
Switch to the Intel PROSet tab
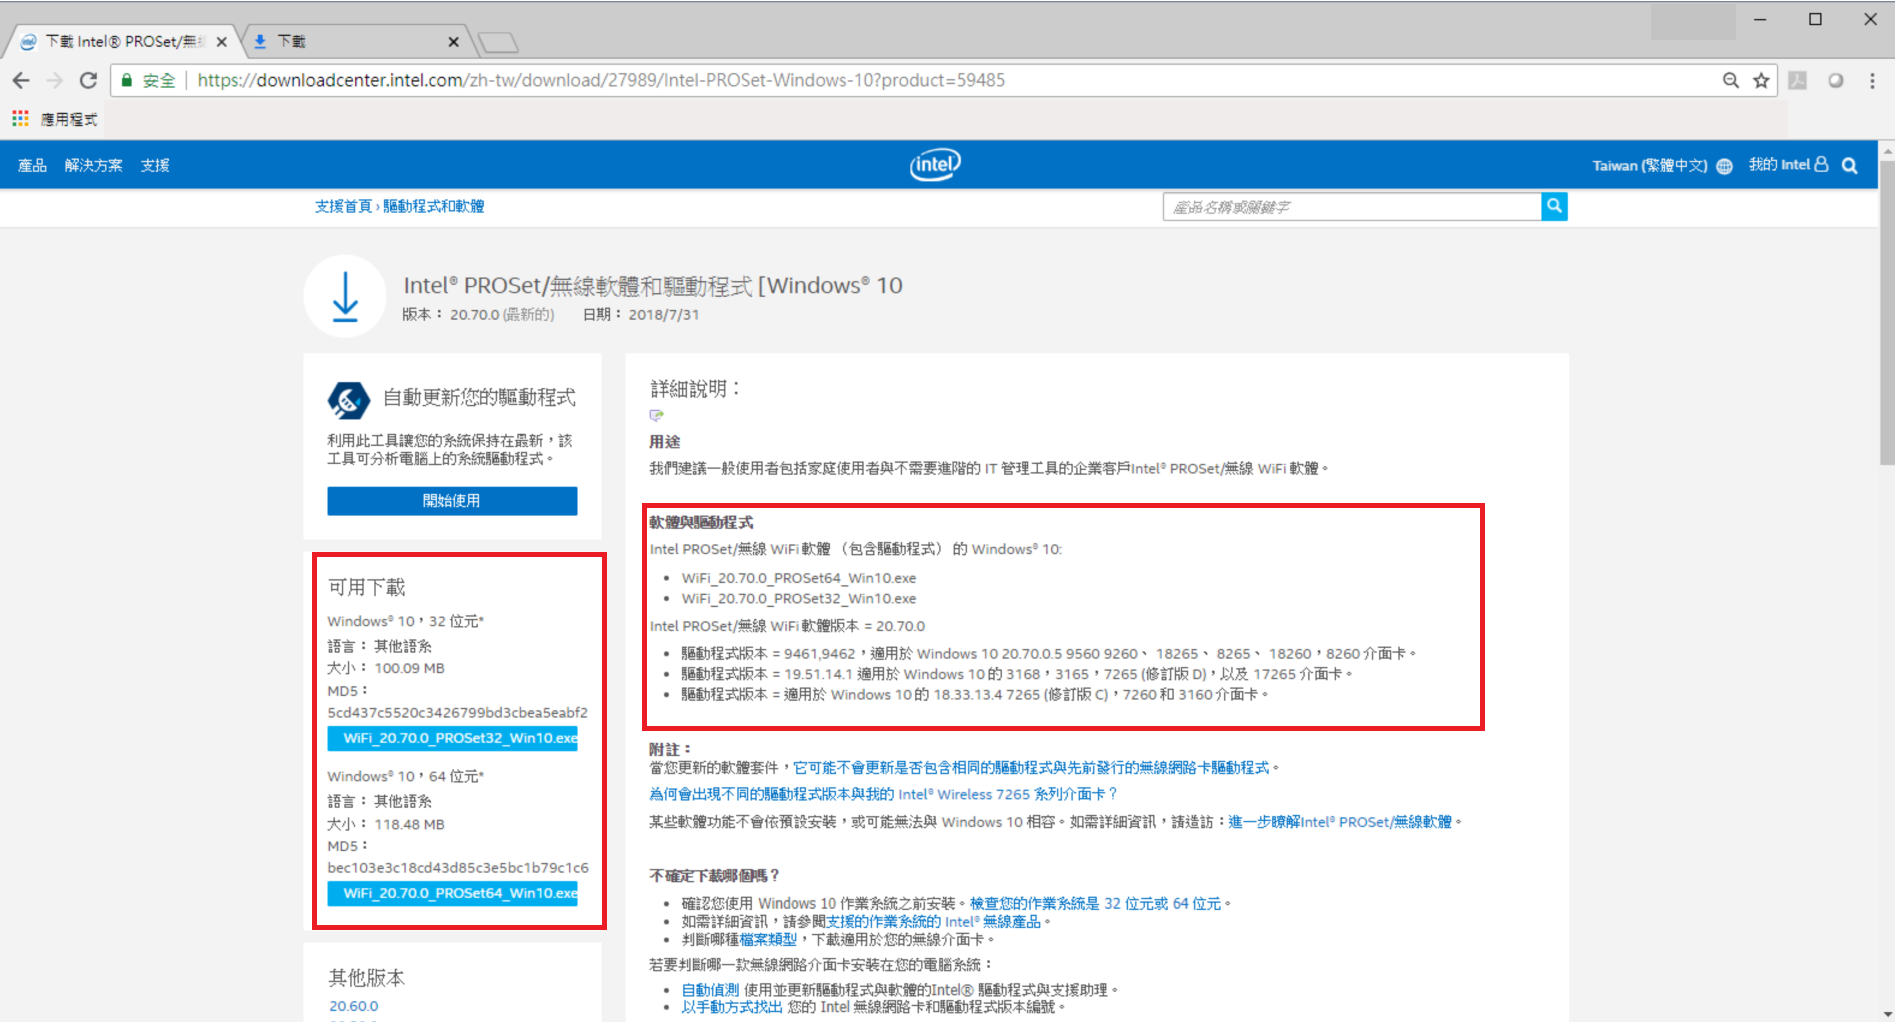[x=122, y=42]
